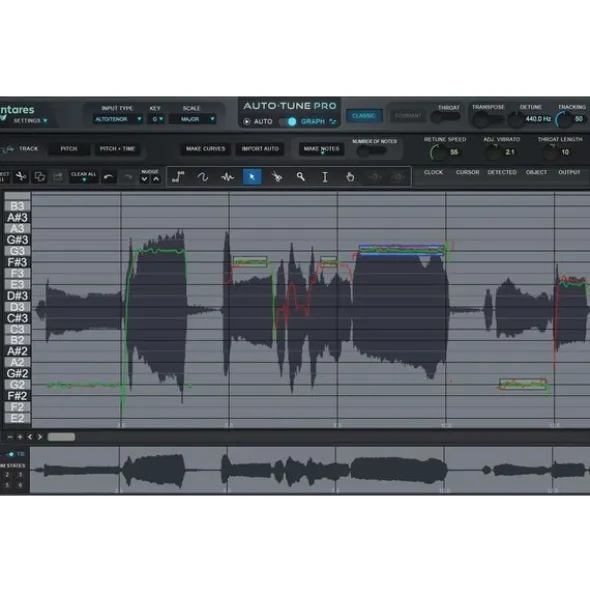590x591 pixels.
Task: Zoom in with the plus icon
Action: coord(20,437)
